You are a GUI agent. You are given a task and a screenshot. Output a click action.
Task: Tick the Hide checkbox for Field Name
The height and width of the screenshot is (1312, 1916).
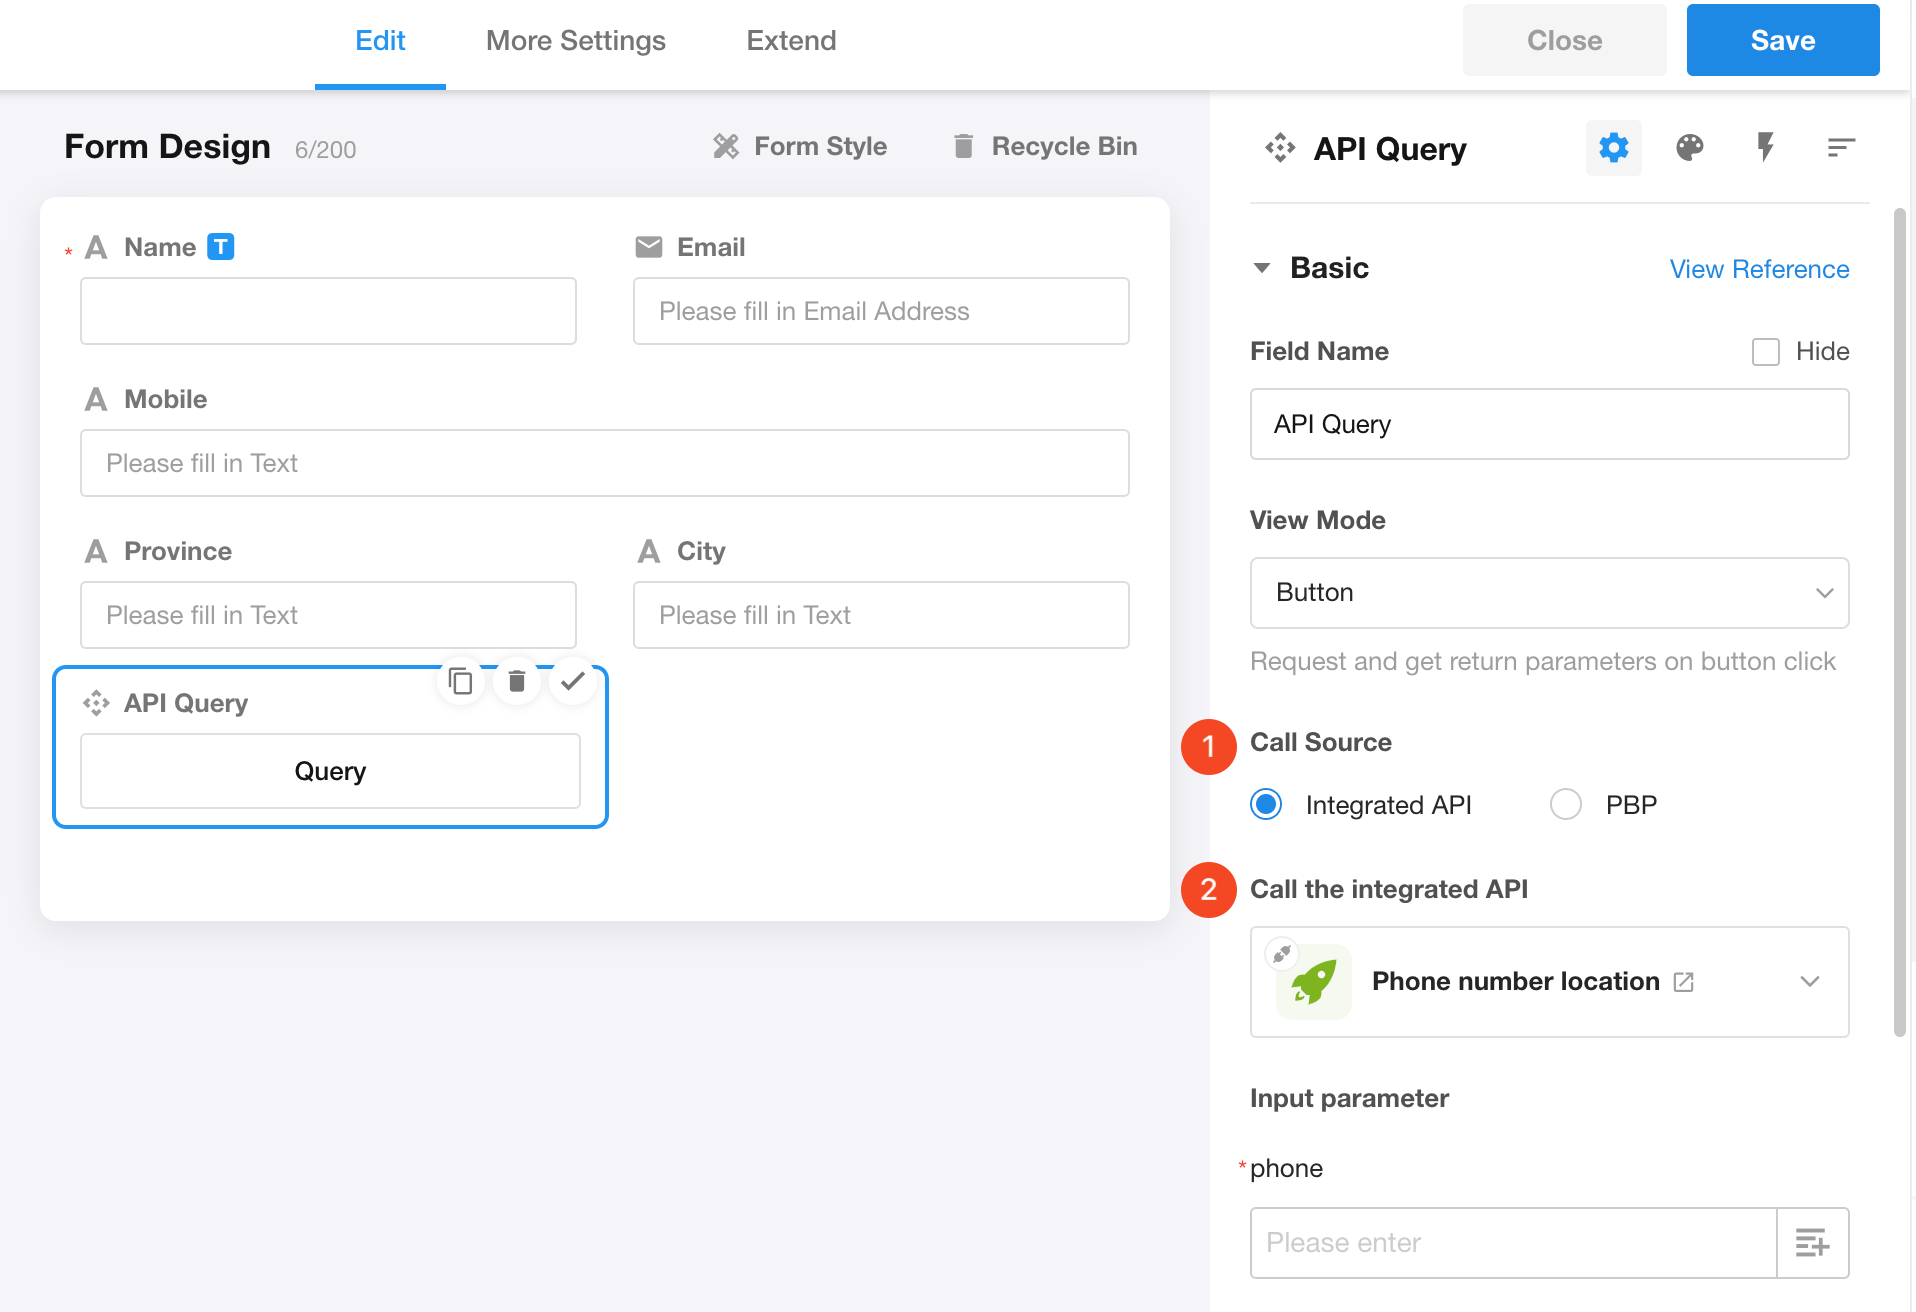pos(1766,352)
